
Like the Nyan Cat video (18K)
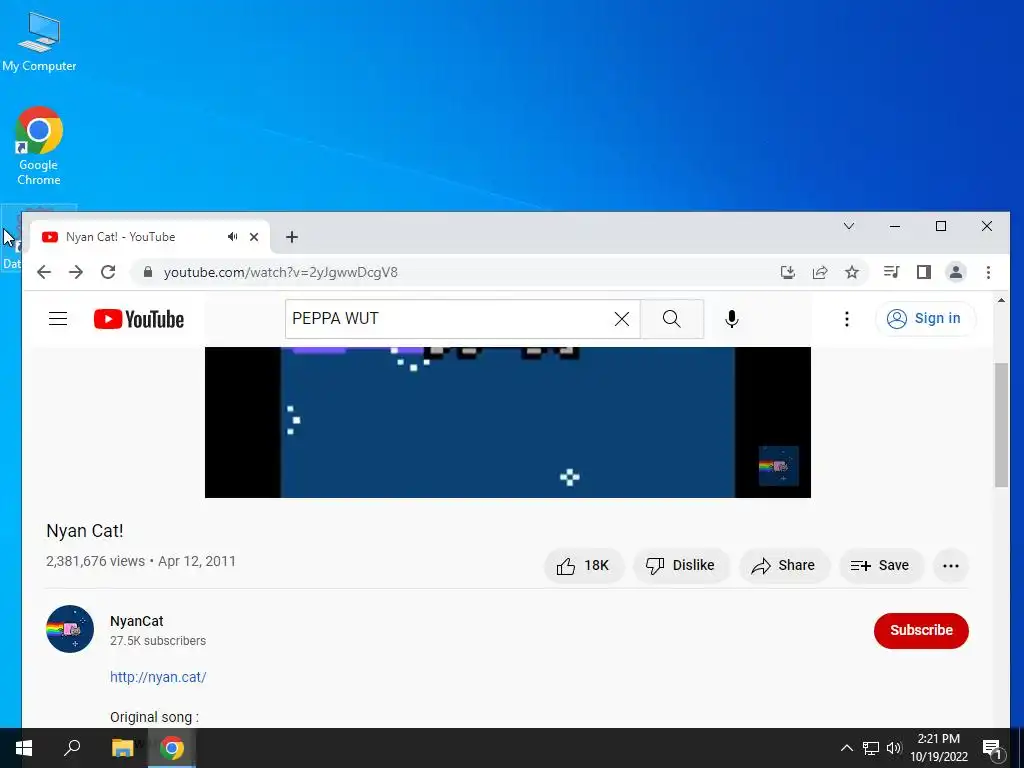click(583, 566)
